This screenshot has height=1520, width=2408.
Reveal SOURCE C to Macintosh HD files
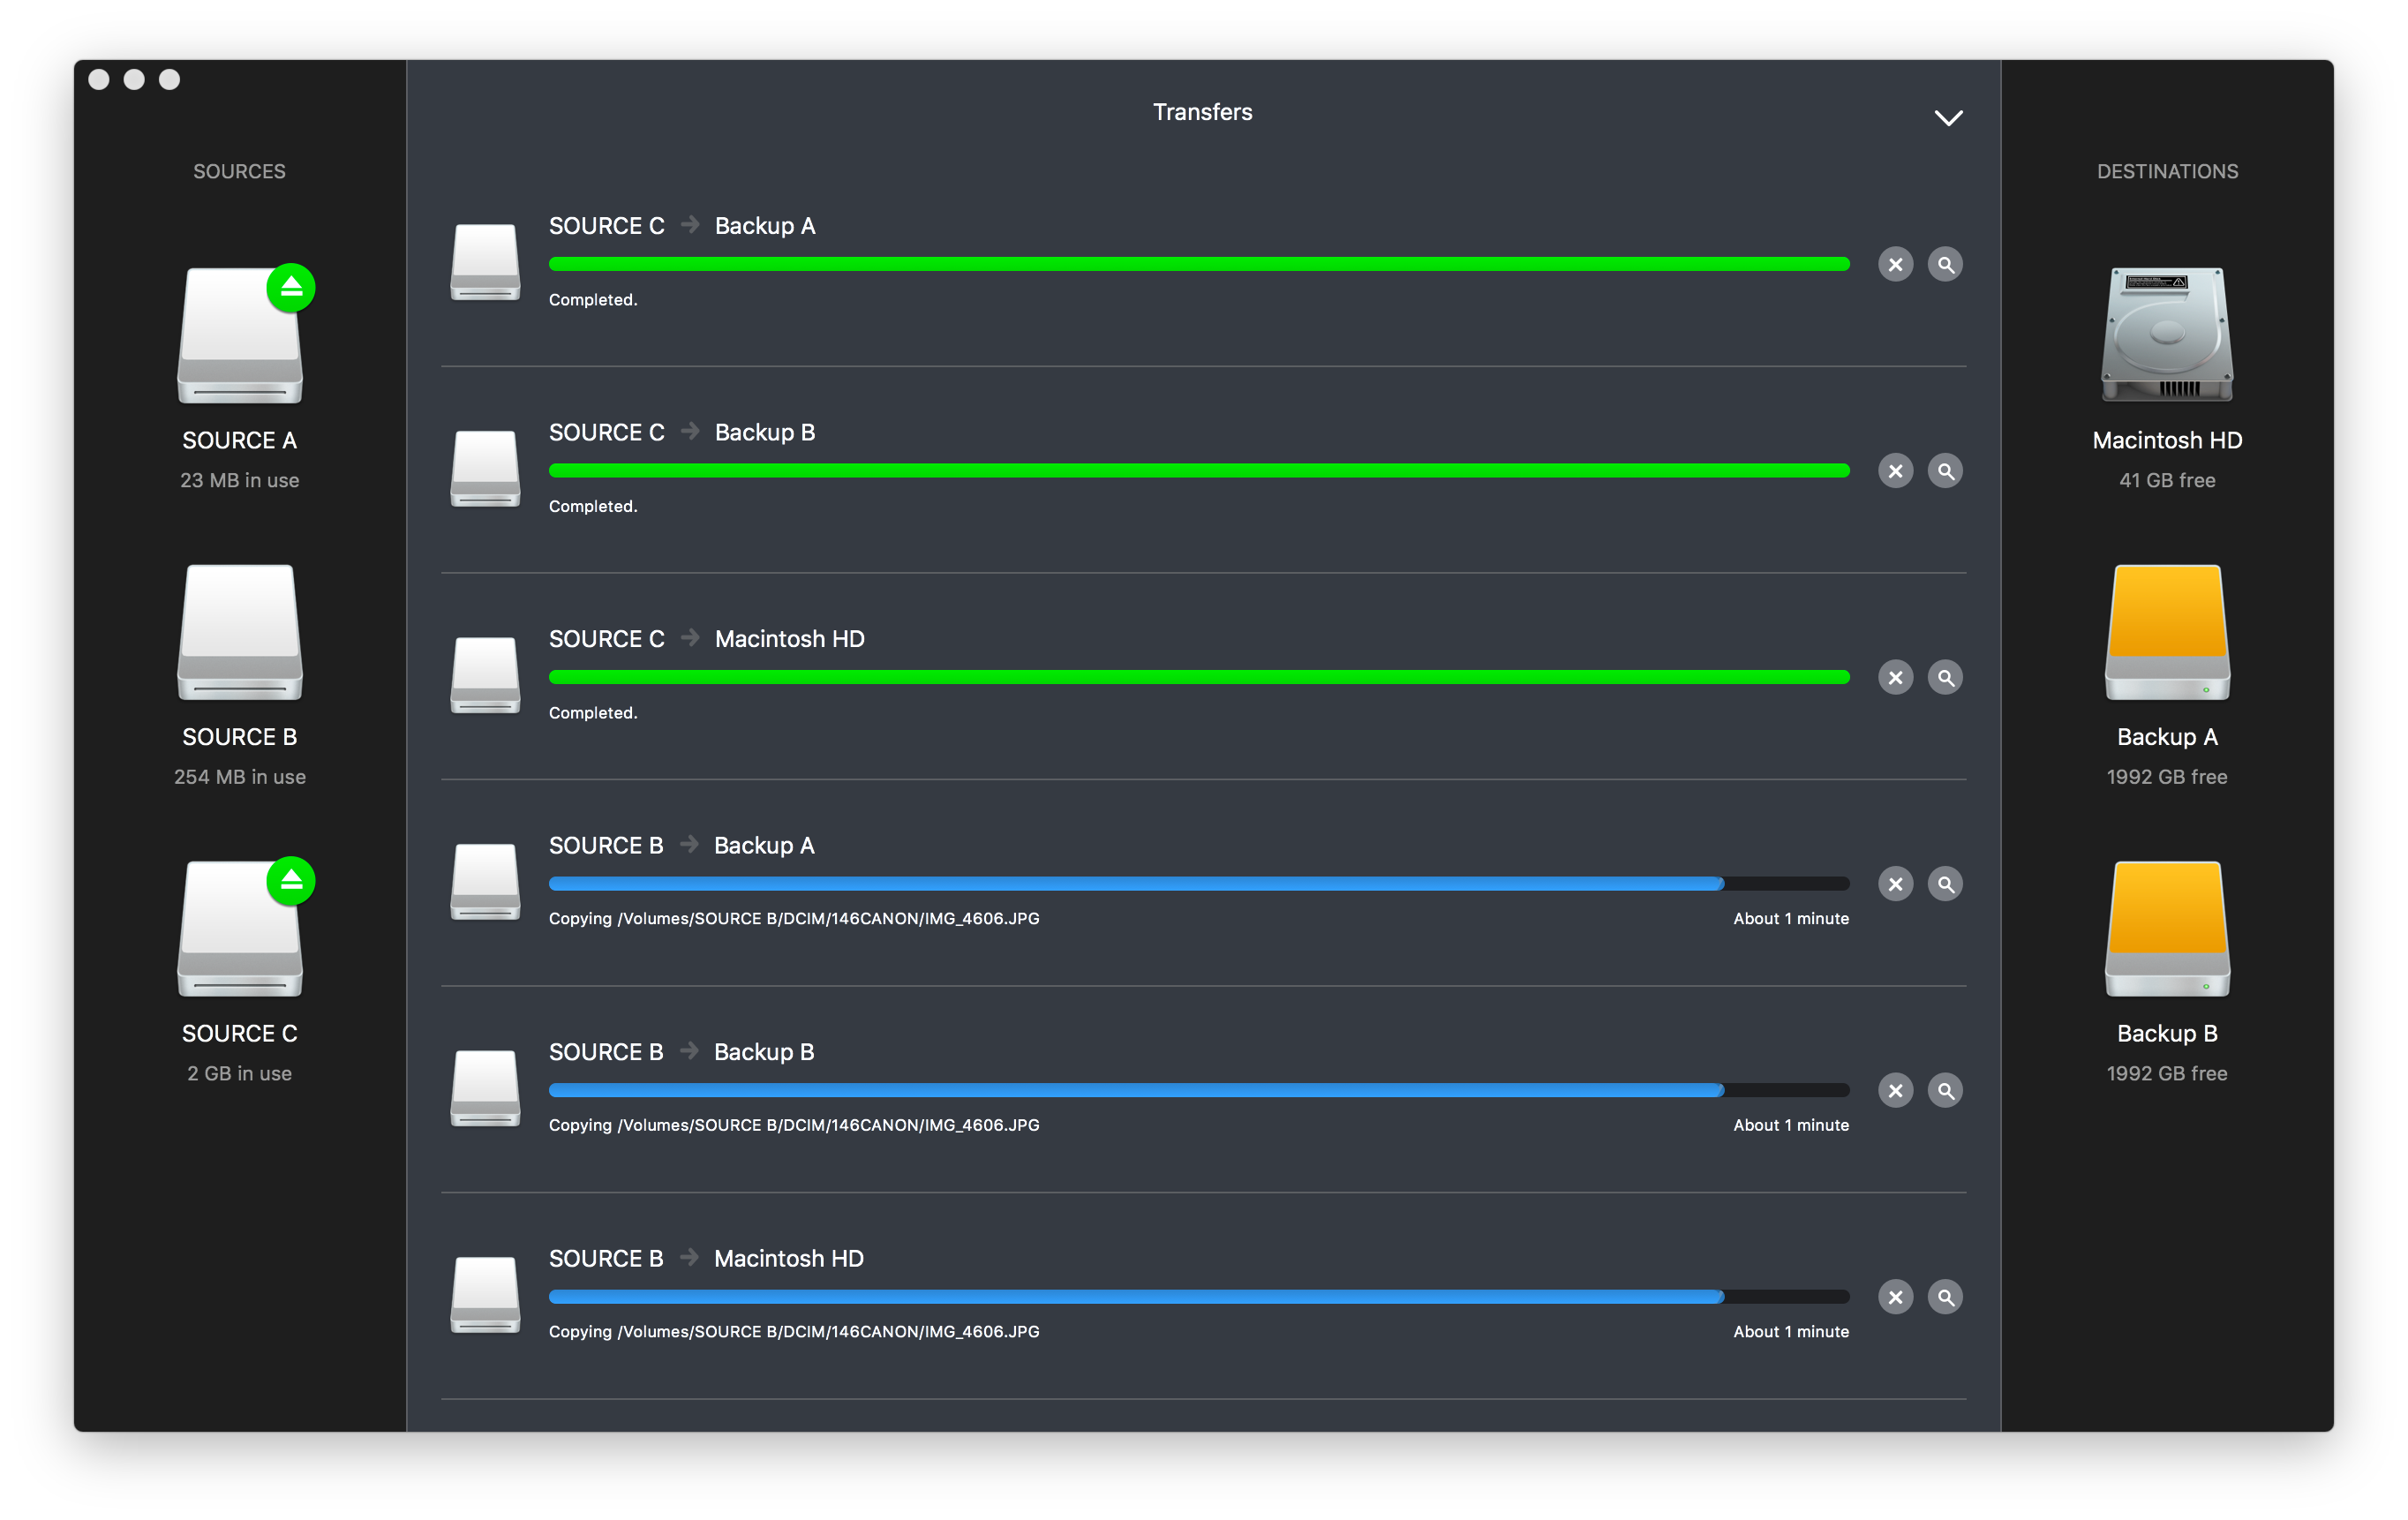tap(1945, 678)
